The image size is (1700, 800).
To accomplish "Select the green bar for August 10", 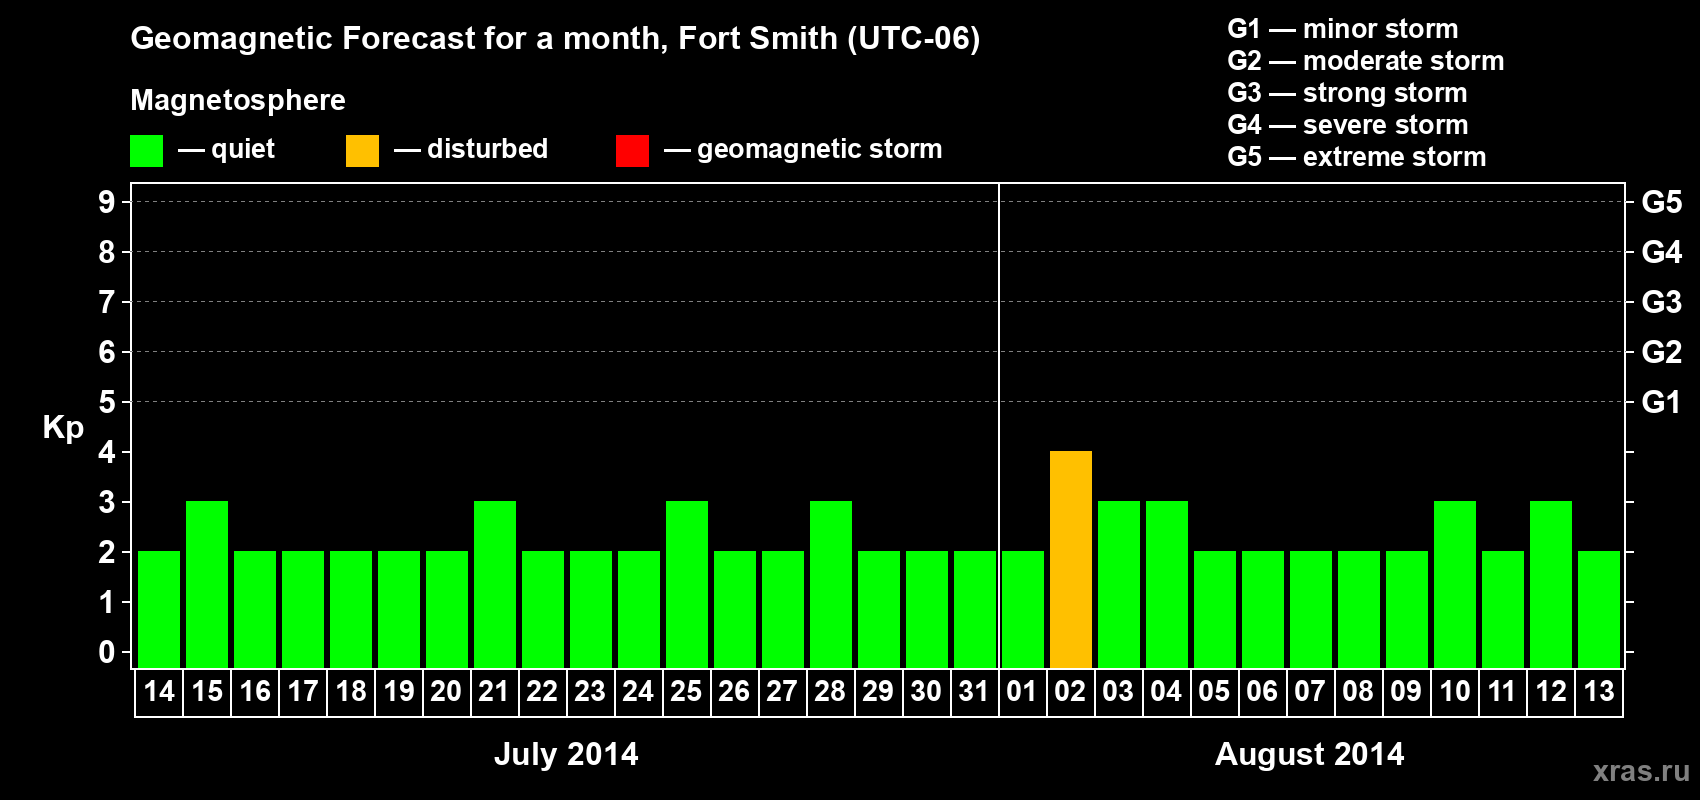I will tap(1455, 584).
